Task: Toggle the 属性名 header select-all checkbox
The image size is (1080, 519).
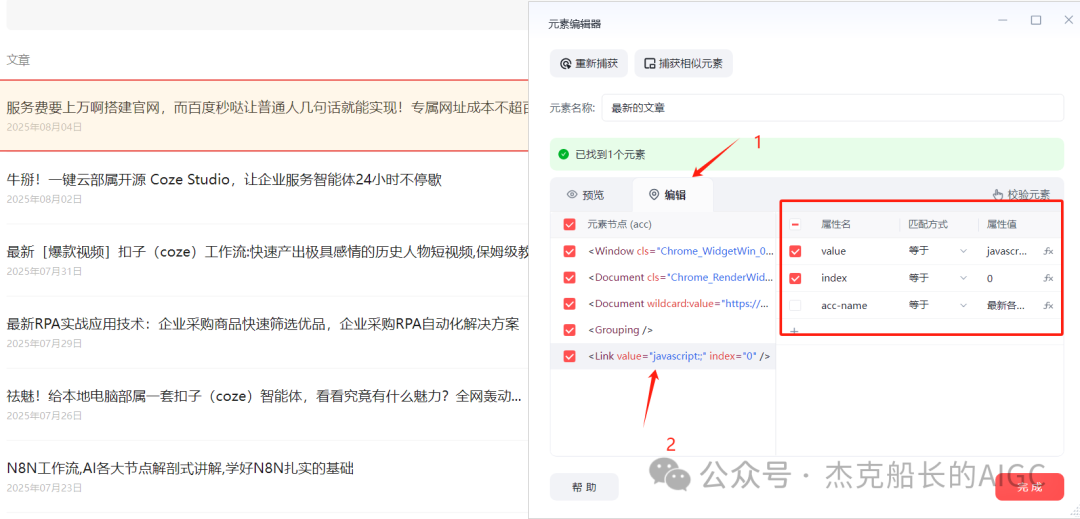Action: click(x=795, y=224)
